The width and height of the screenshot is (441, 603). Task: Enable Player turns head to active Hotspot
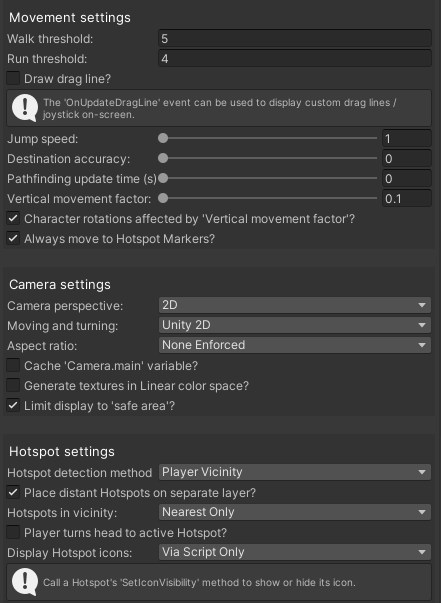(x=13, y=532)
